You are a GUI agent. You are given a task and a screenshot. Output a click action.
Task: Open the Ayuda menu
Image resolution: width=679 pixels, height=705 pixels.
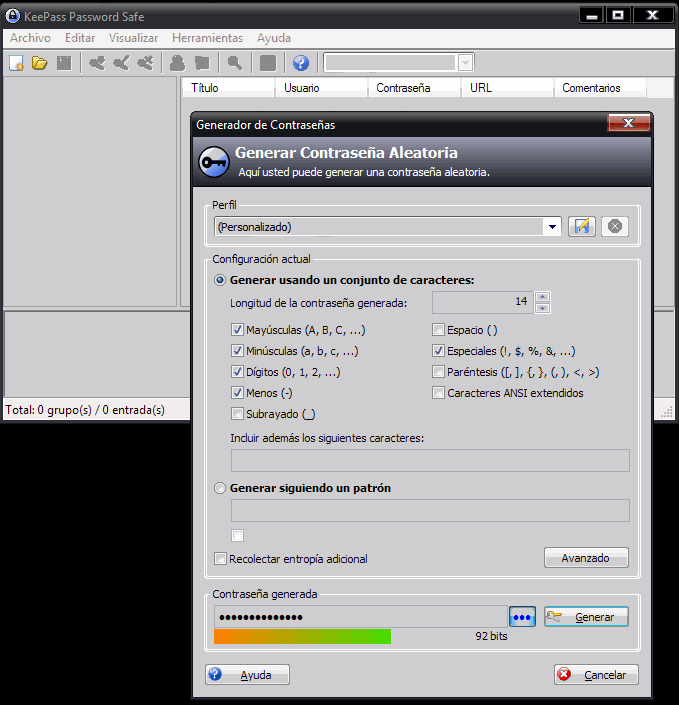(x=274, y=38)
